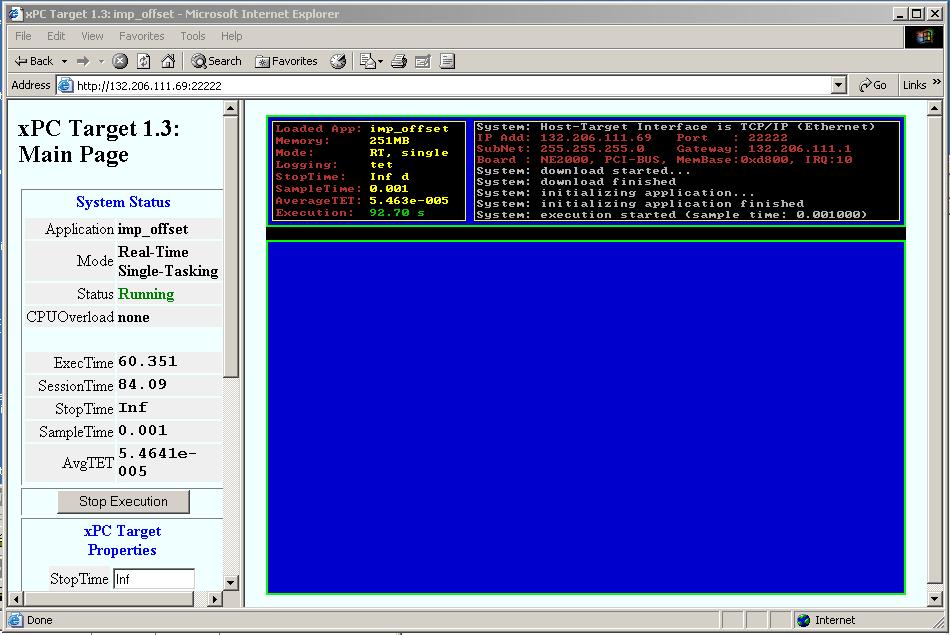Click the System Status heading

pos(123,202)
